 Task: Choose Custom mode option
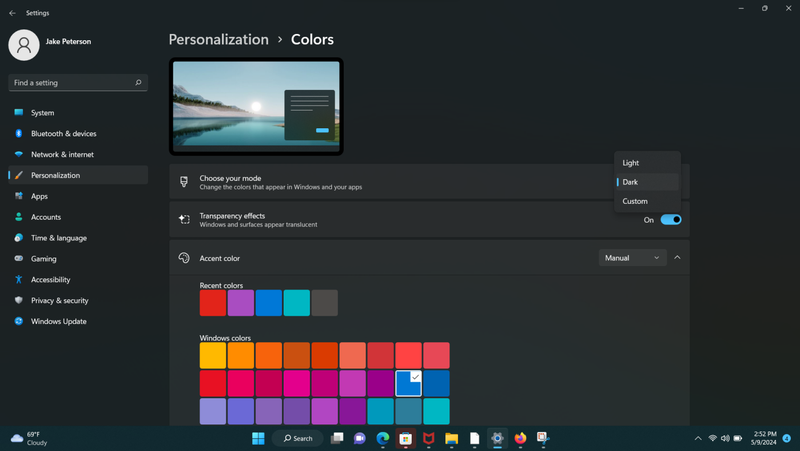point(635,201)
